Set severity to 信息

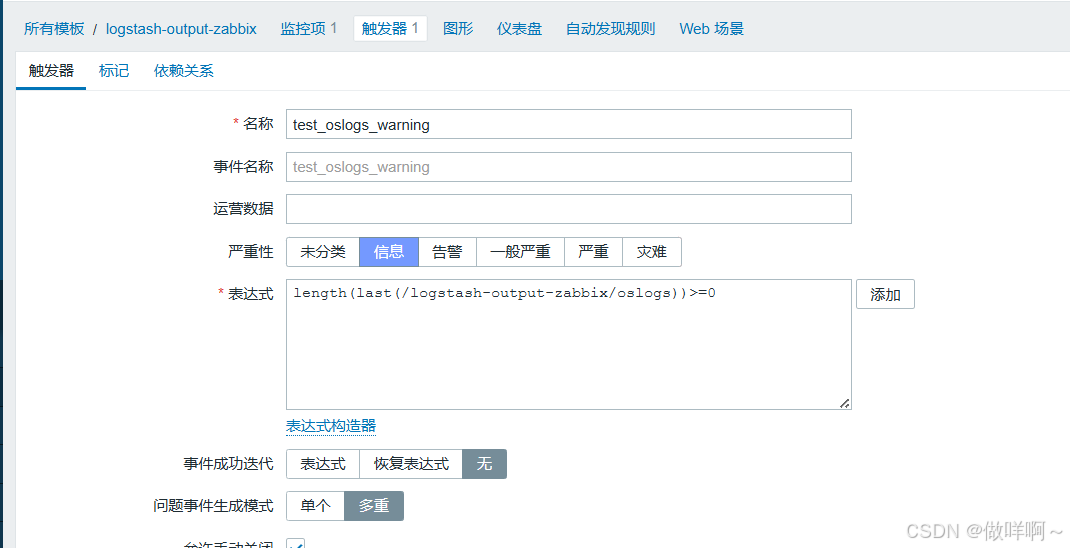click(389, 252)
